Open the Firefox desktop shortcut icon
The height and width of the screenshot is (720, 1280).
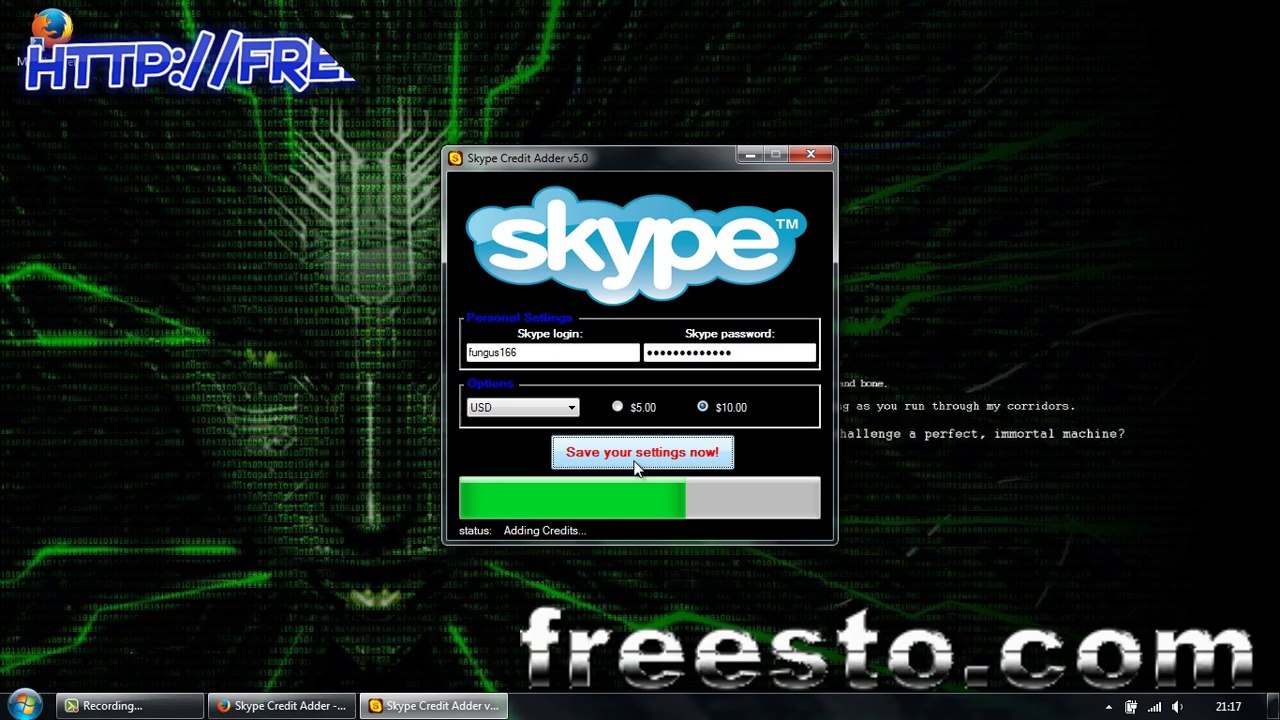(52, 30)
